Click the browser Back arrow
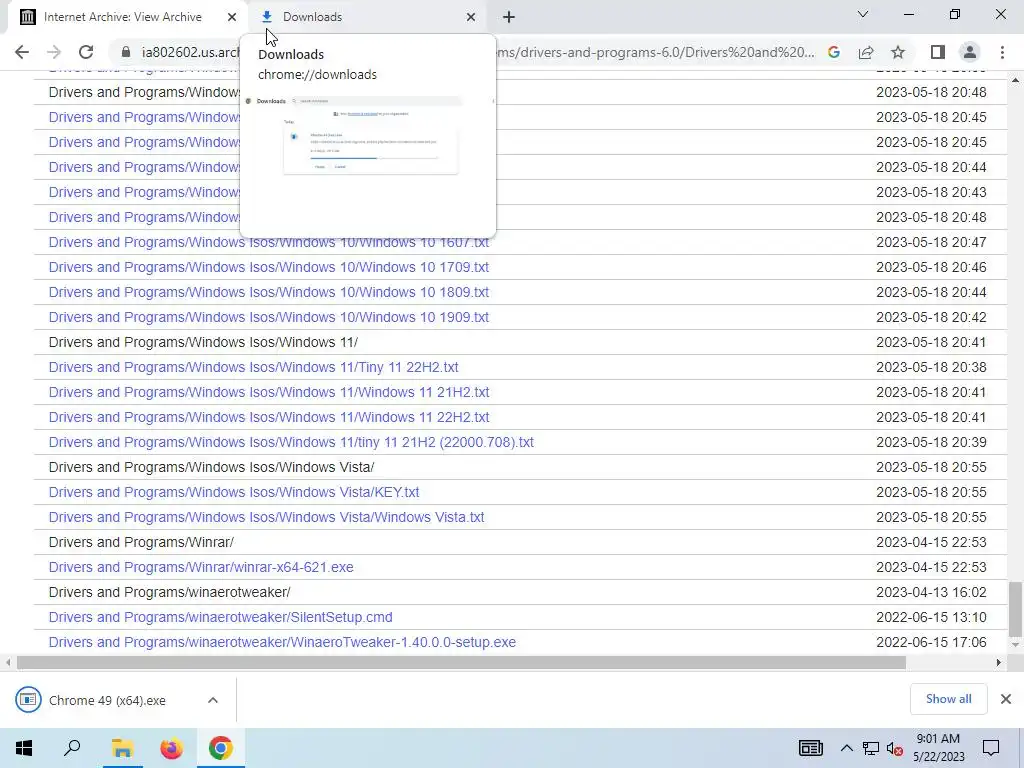This screenshot has height=768, width=1024. pos(22,52)
